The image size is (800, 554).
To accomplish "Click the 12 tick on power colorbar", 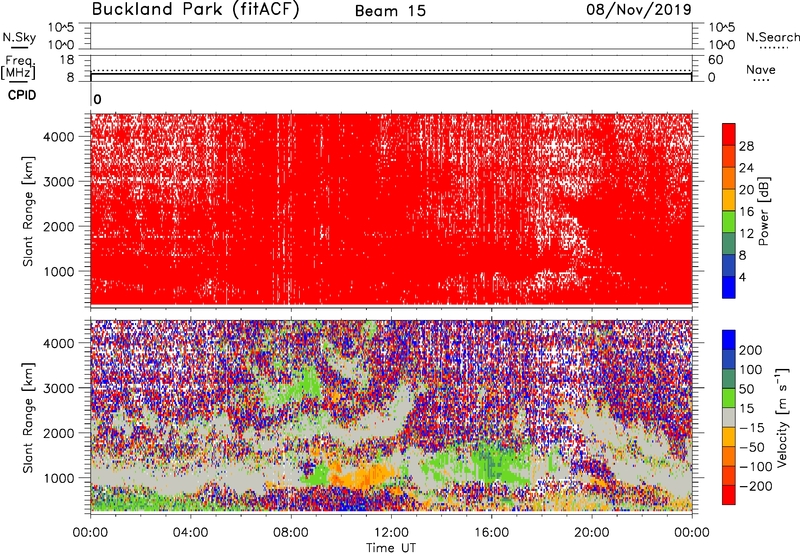I will 746,234.
